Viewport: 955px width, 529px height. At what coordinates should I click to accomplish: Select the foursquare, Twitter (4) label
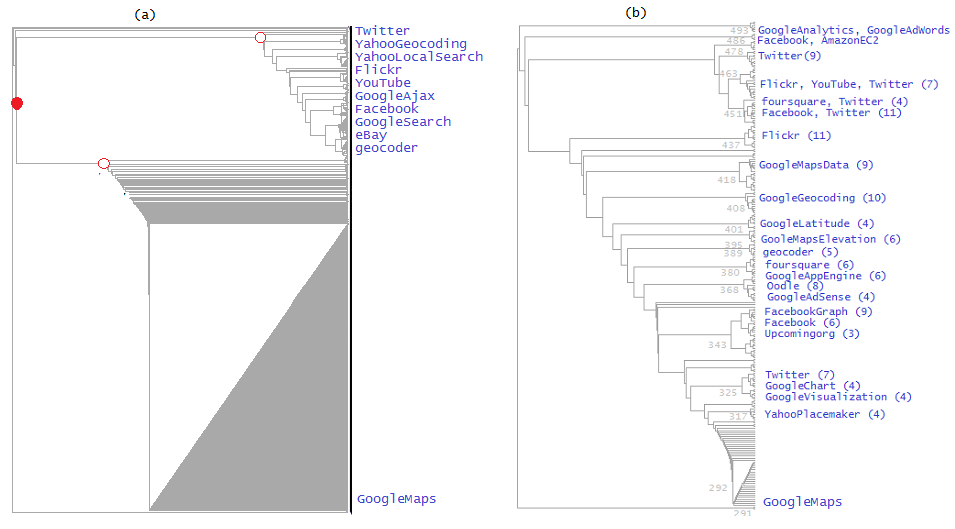tap(834, 102)
